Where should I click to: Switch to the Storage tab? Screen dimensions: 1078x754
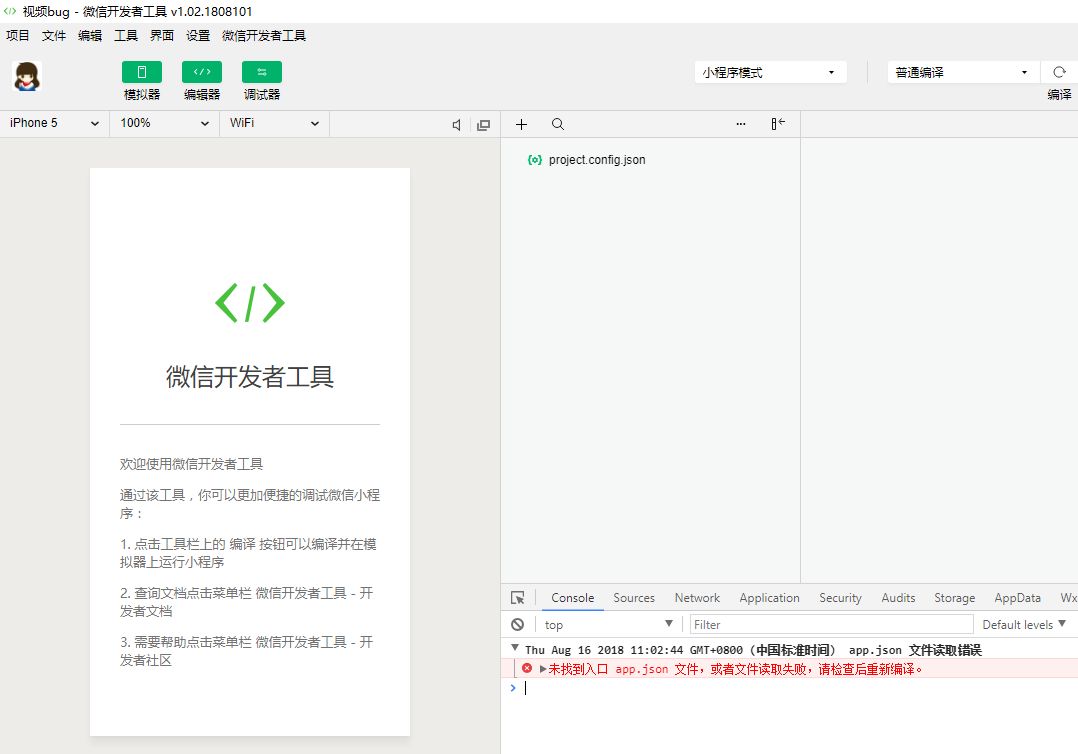954,598
